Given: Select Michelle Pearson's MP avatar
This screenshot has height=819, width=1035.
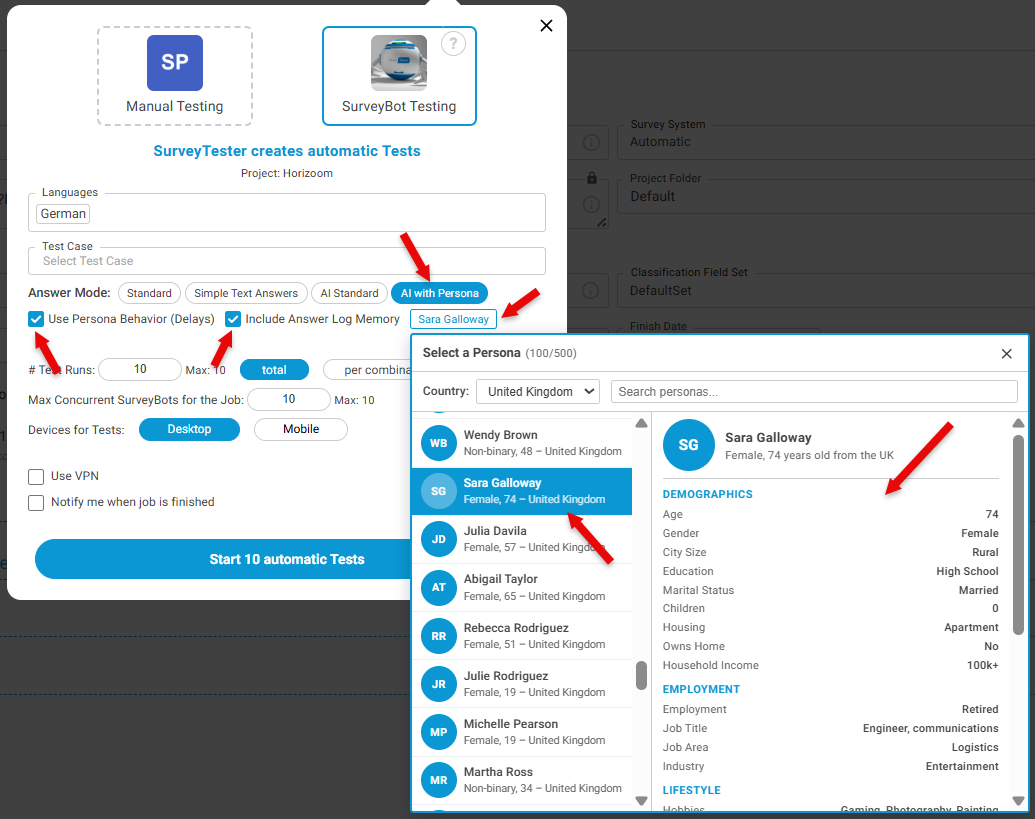Looking at the screenshot, I should [438, 732].
